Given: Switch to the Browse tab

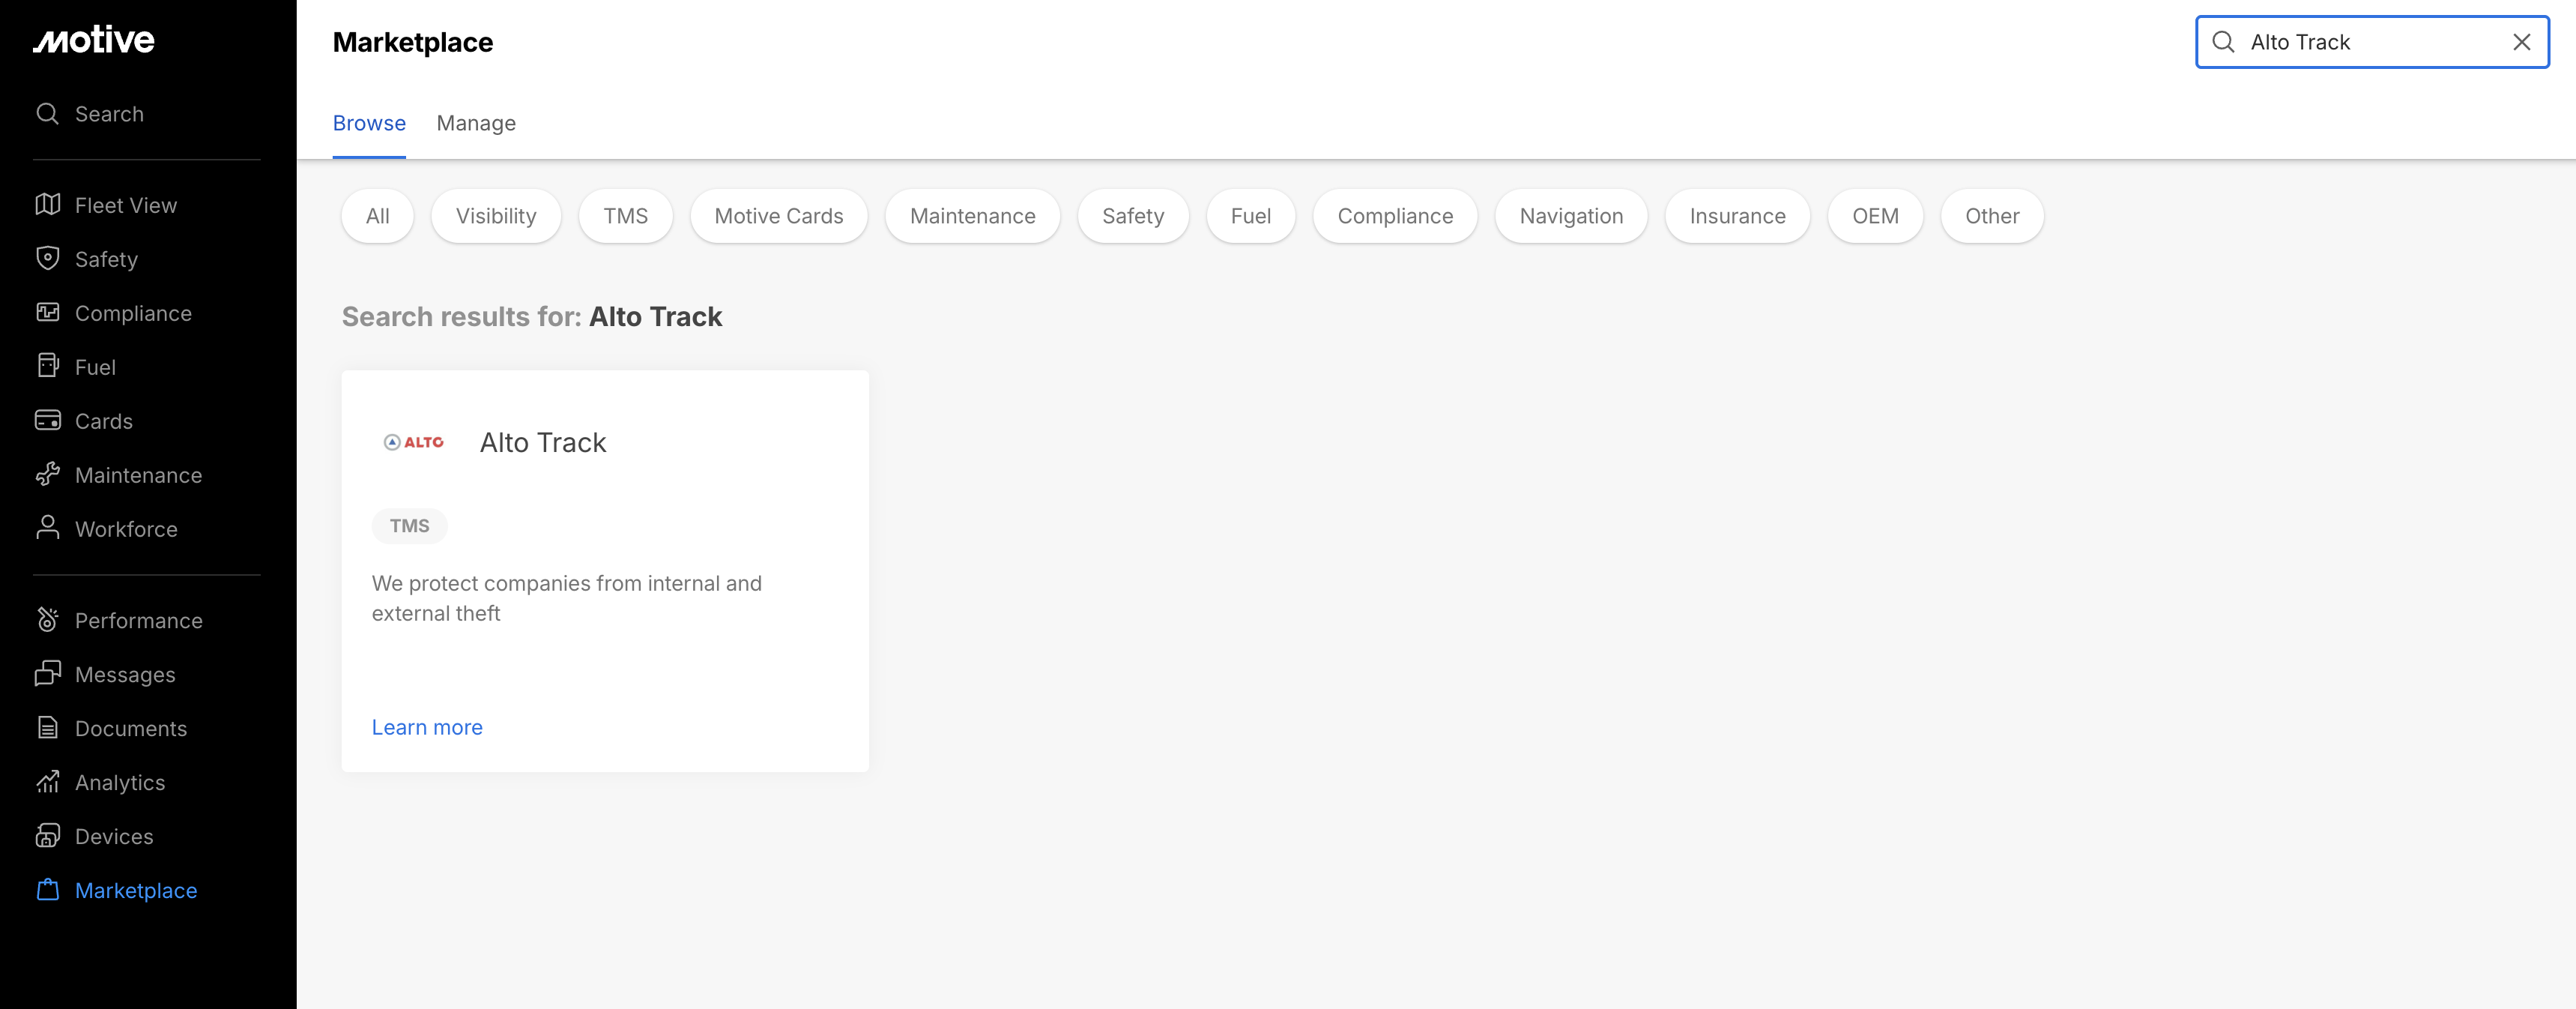Looking at the screenshot, I should 369,123.
